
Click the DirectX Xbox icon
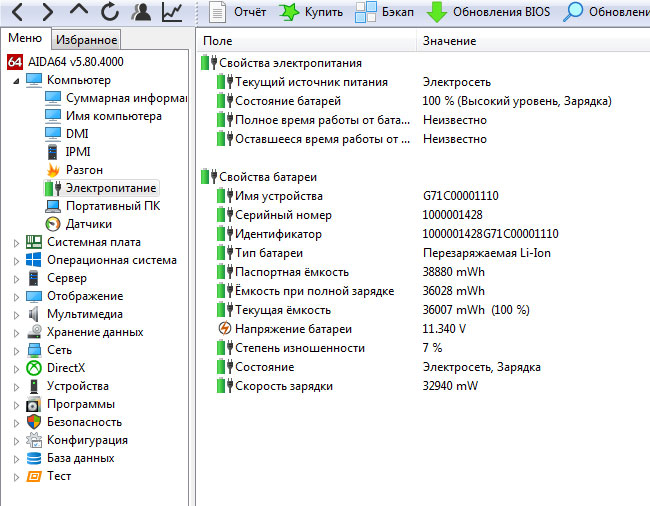34,368
